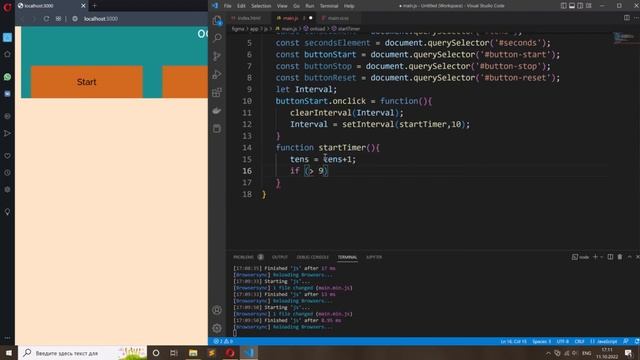The height and width of the screenshot is (360, 640).
Task: Open the Help menu
Action: point(349,6)
